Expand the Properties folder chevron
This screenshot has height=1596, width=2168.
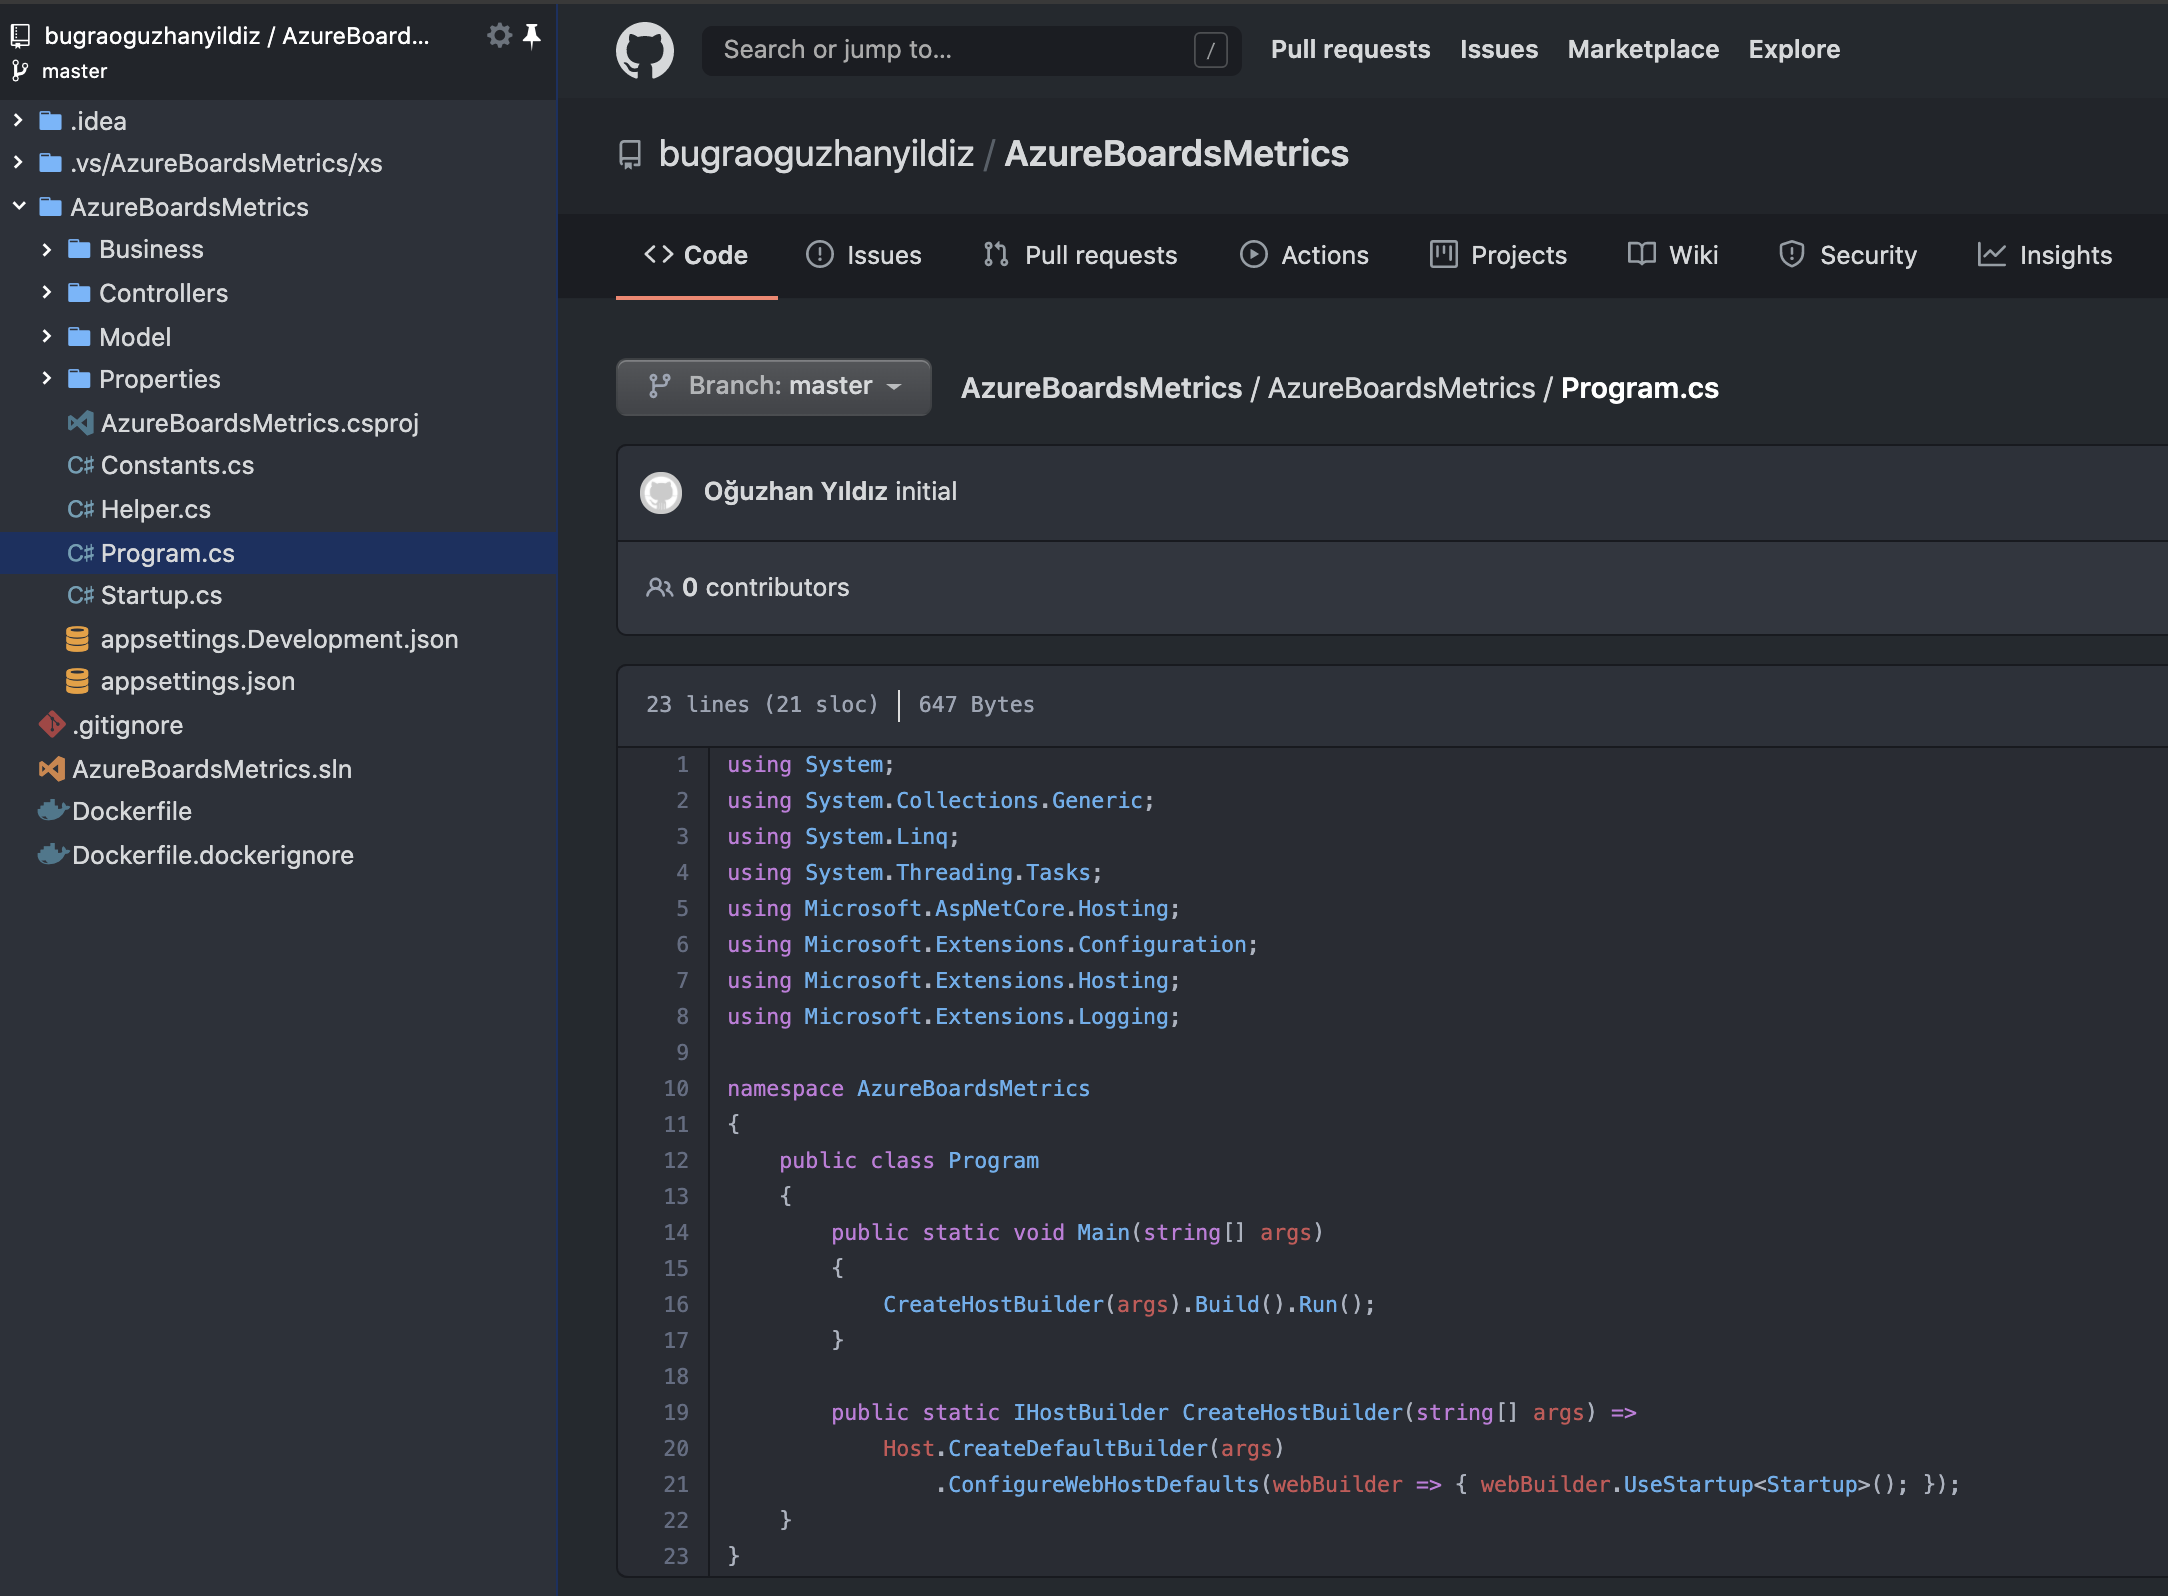(x=47, y=378)
